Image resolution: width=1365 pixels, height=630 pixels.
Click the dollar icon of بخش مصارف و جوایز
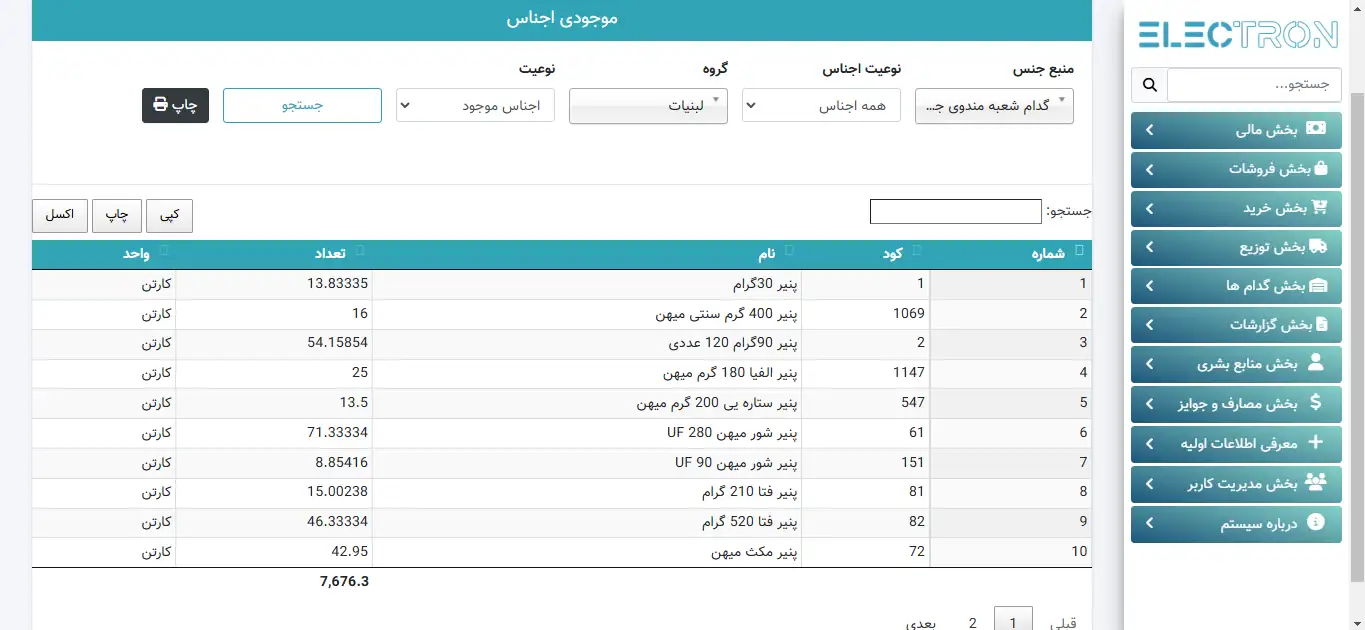(x=1316, y=403)
